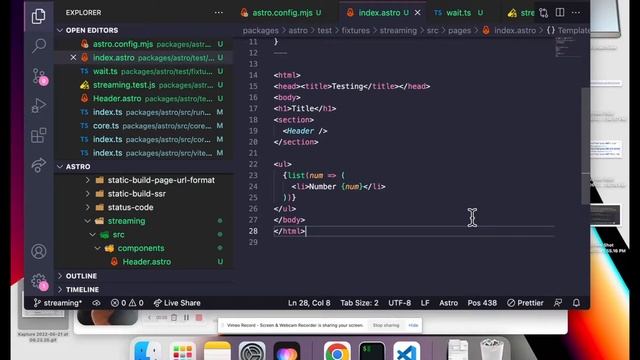Image resolution: width=640 pixels, height=360 pixels.
Task: Open astro.config.mjs from Open Editors
Action: [123, 44]
